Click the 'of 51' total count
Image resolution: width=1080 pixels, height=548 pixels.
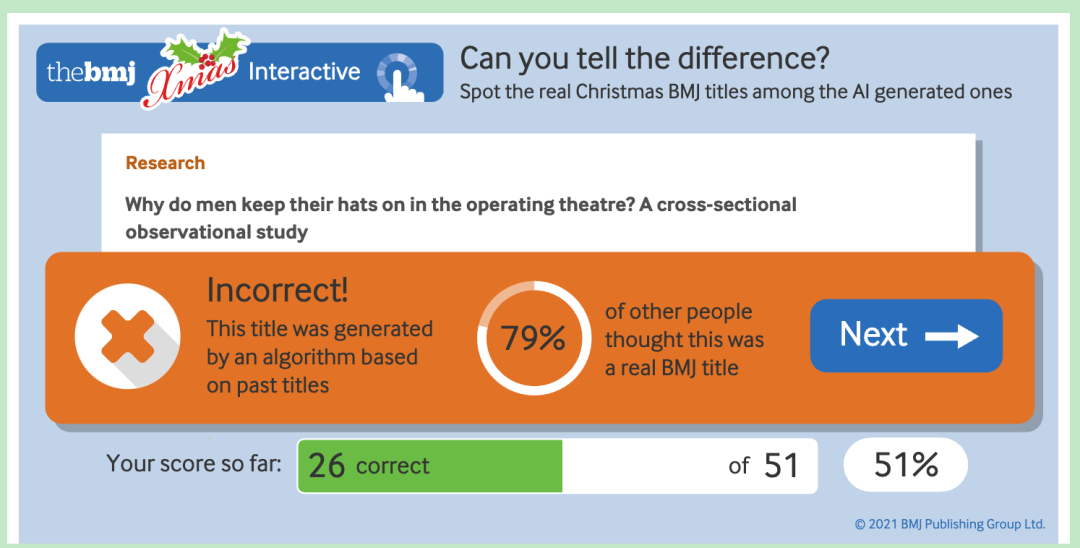[x=763, y=466]
